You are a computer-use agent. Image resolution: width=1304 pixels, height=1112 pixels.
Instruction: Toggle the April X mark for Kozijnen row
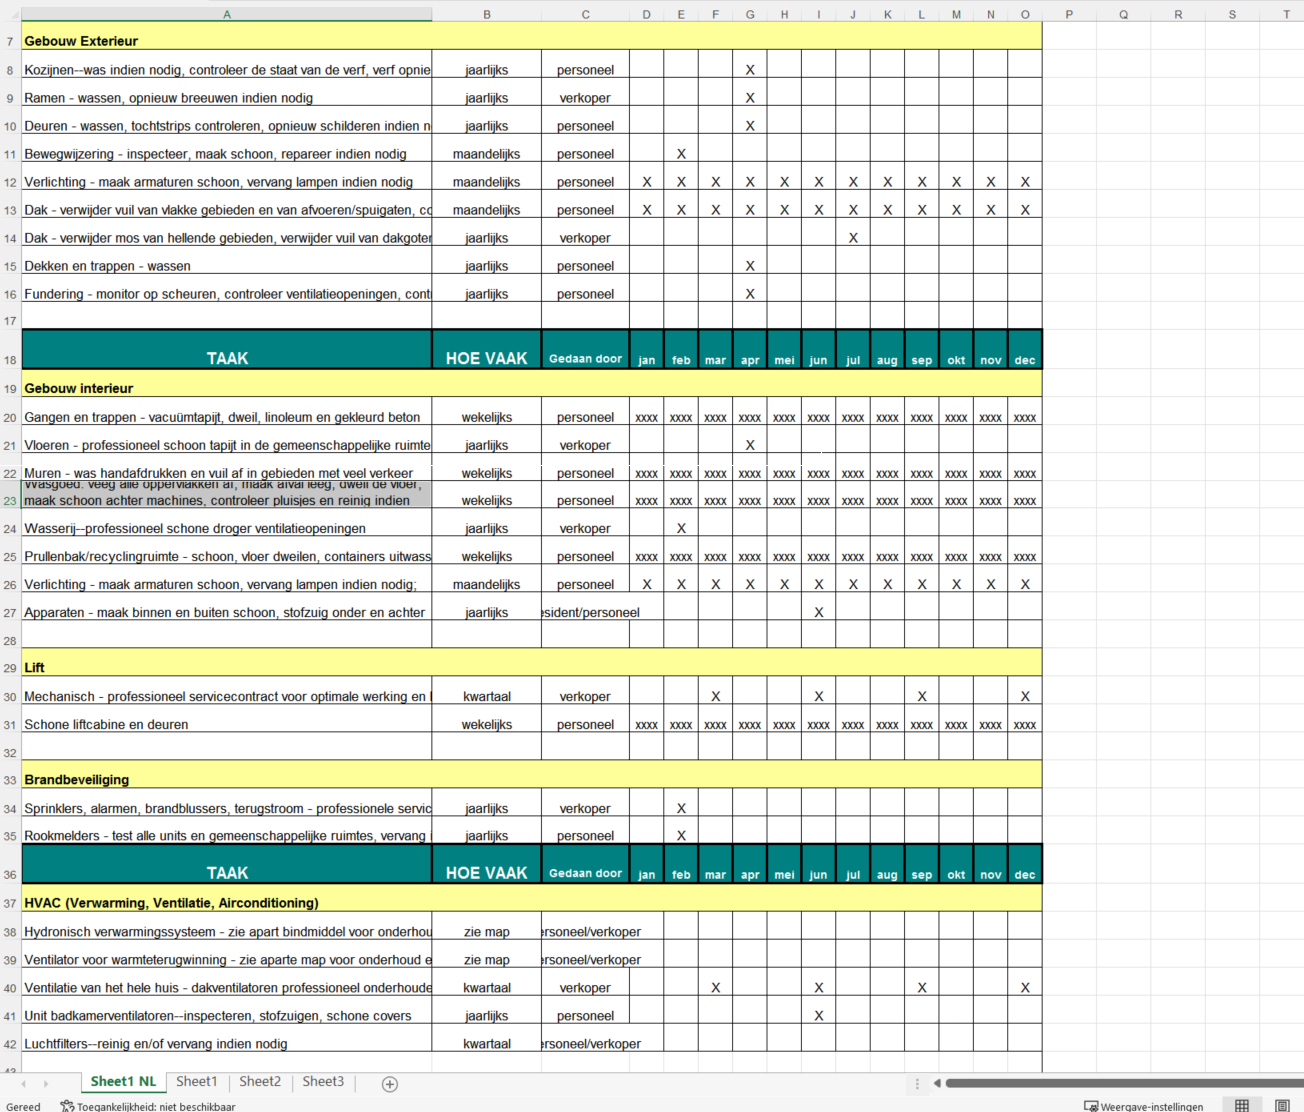pos(750,69)
